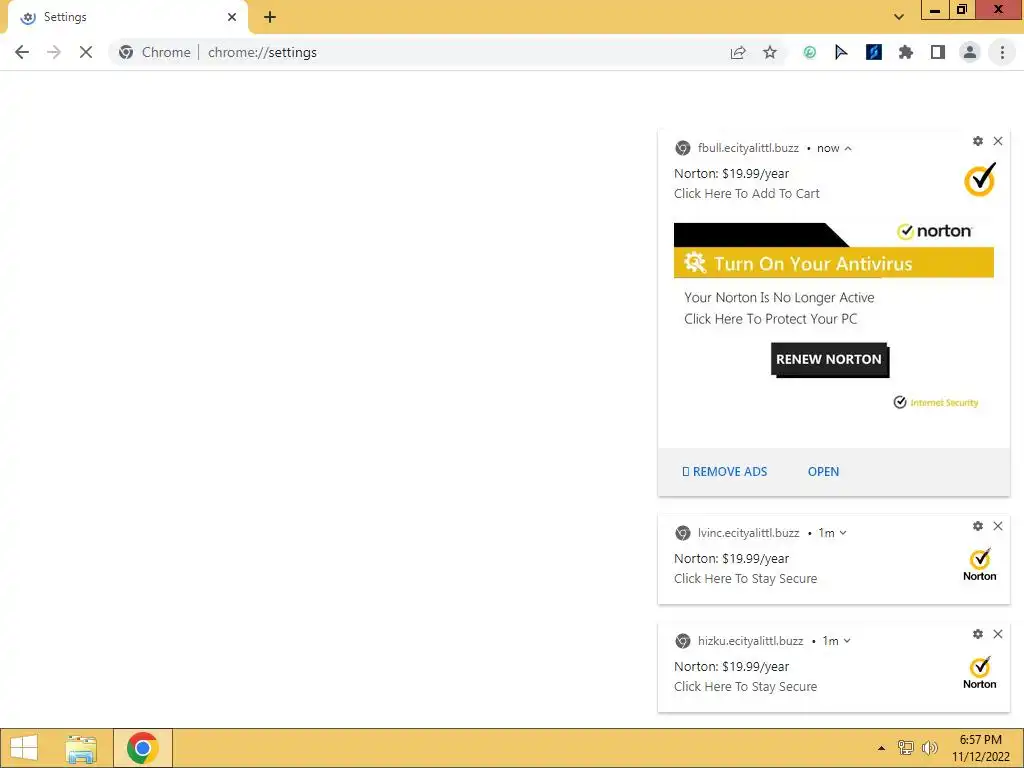
Task: Open the green circular extension icon
Action: pyautogui.click(x=810, y=52)
